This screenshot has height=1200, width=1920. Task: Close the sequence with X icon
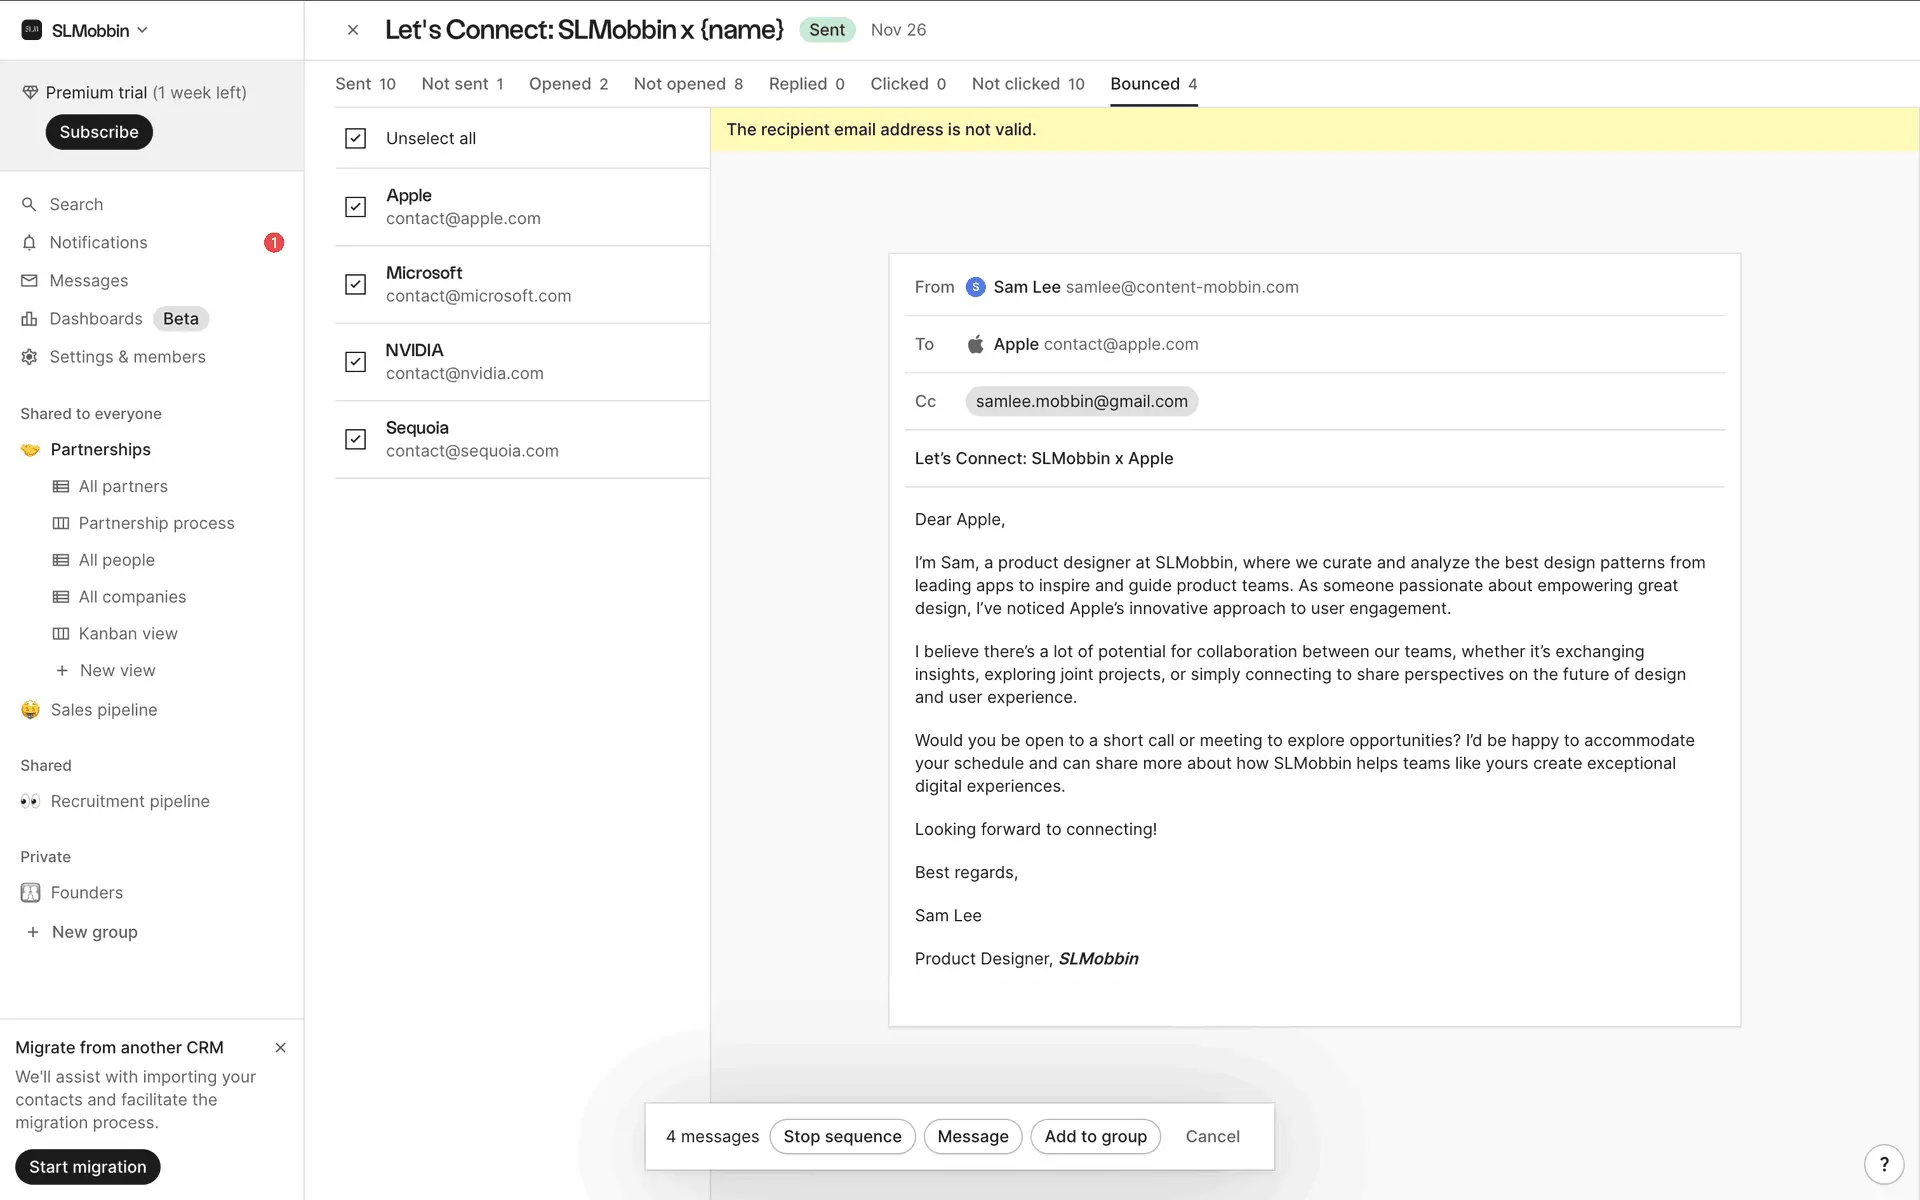click(353, 30)
